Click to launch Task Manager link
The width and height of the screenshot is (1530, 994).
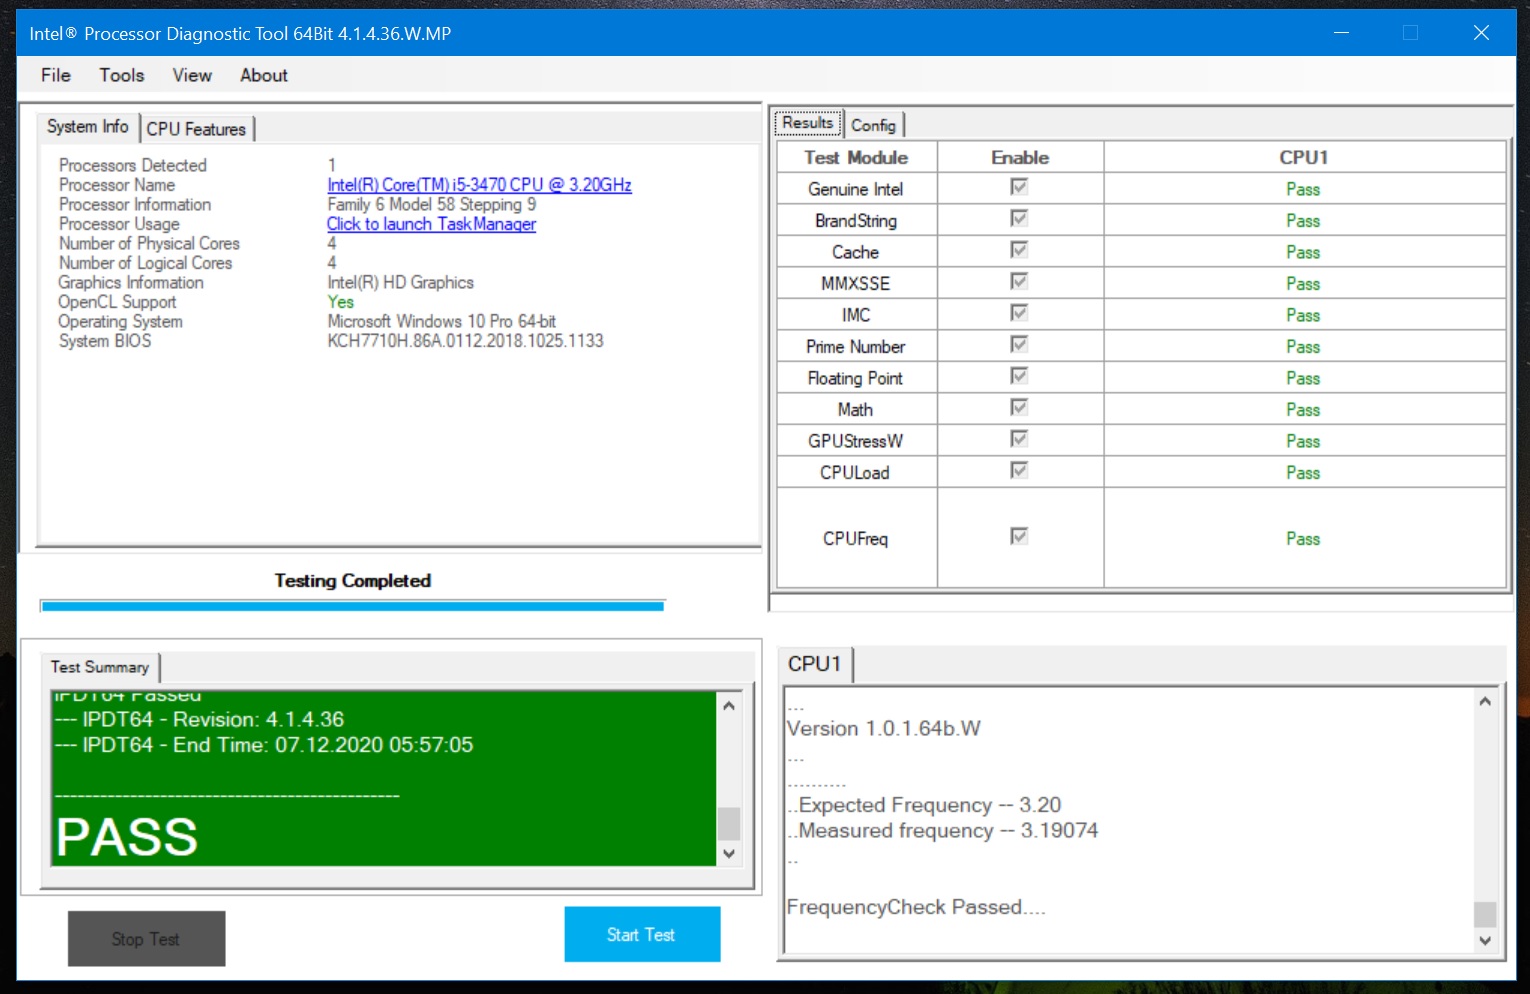(431, 224)
